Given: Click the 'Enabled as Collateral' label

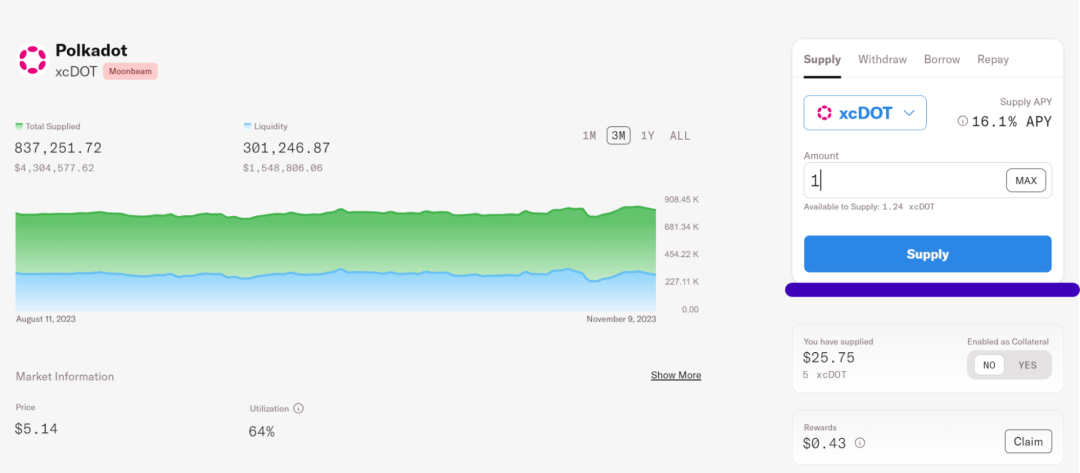Looking at the screenshot, I should [x=1008, y=341].
